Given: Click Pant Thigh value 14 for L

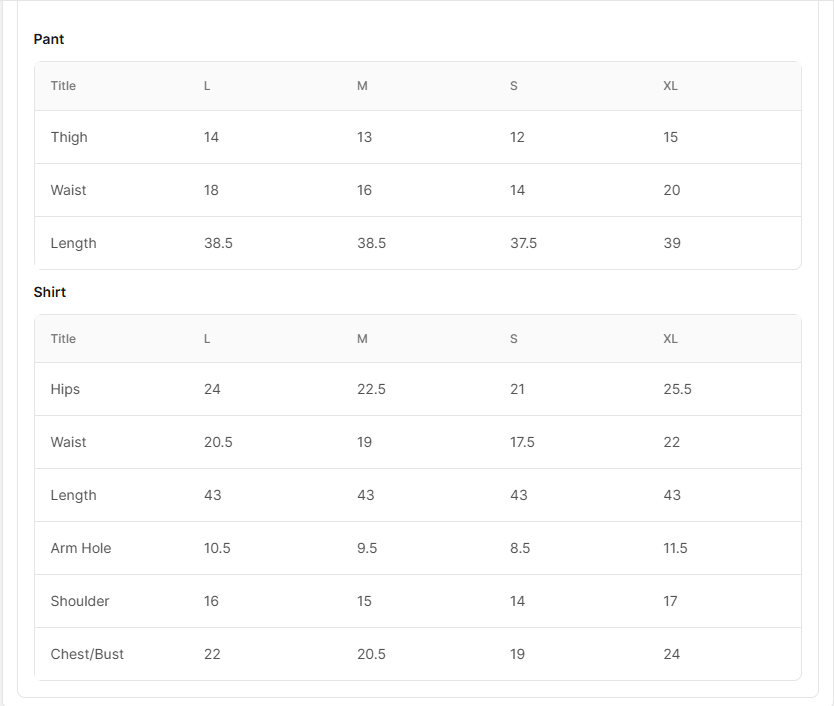Looking at the screenshot, I should (211, 137).
